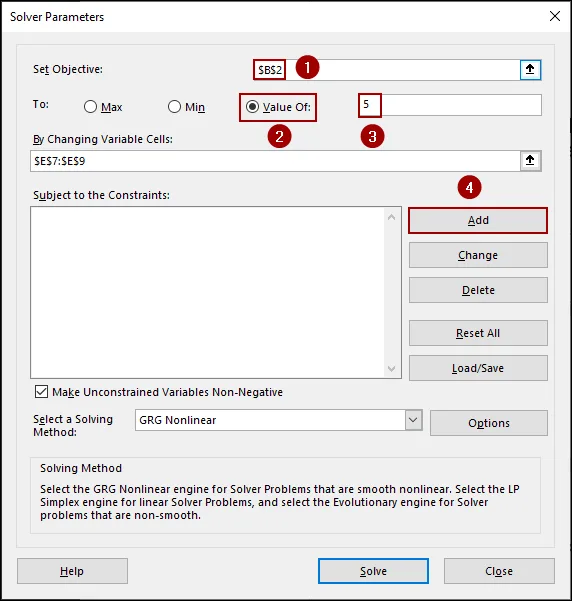Select the Value Of radio button
Screen dimensions: 572x601
coord(252,107)
